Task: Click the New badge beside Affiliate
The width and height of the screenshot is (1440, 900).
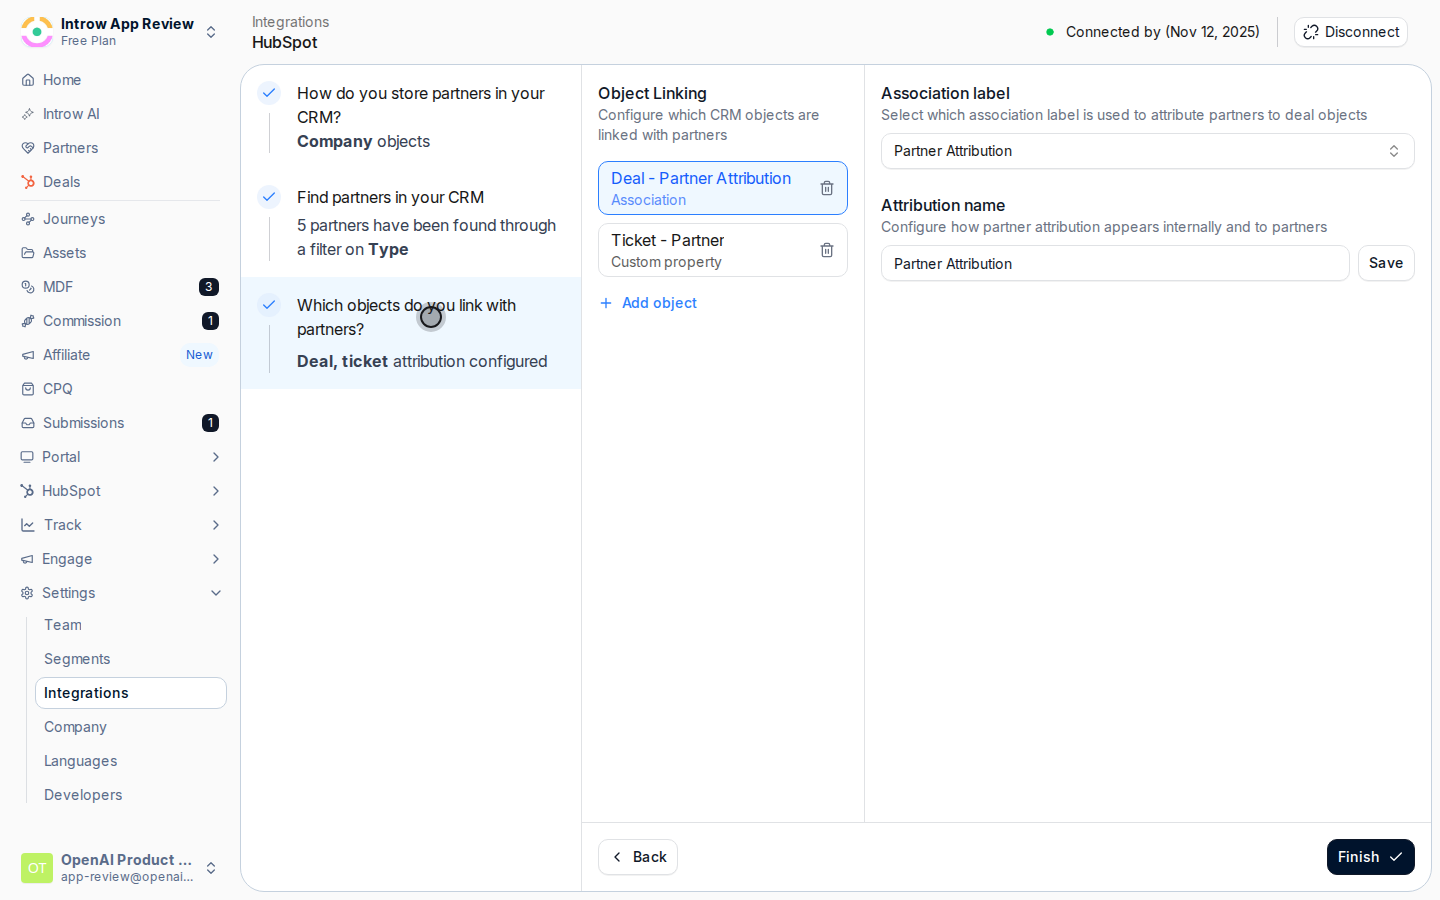Action: pos(199,355)
